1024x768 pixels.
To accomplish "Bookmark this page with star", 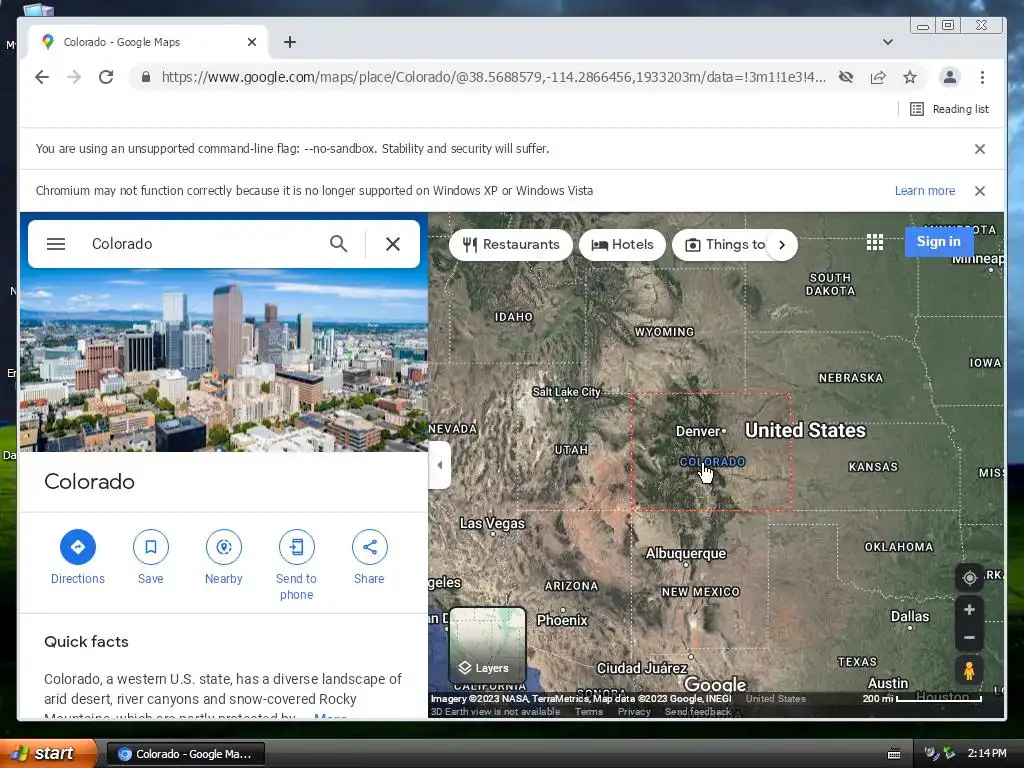I will tap(910, 77).
